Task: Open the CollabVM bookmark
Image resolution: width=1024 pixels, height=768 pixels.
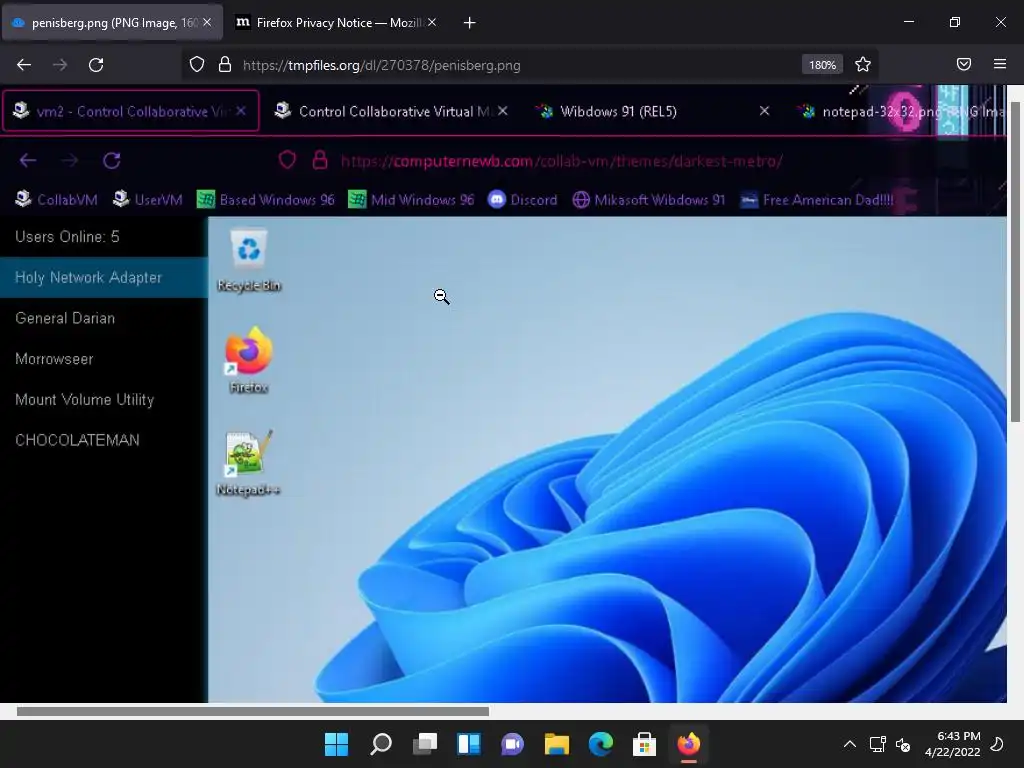Action: pos(56,200)
